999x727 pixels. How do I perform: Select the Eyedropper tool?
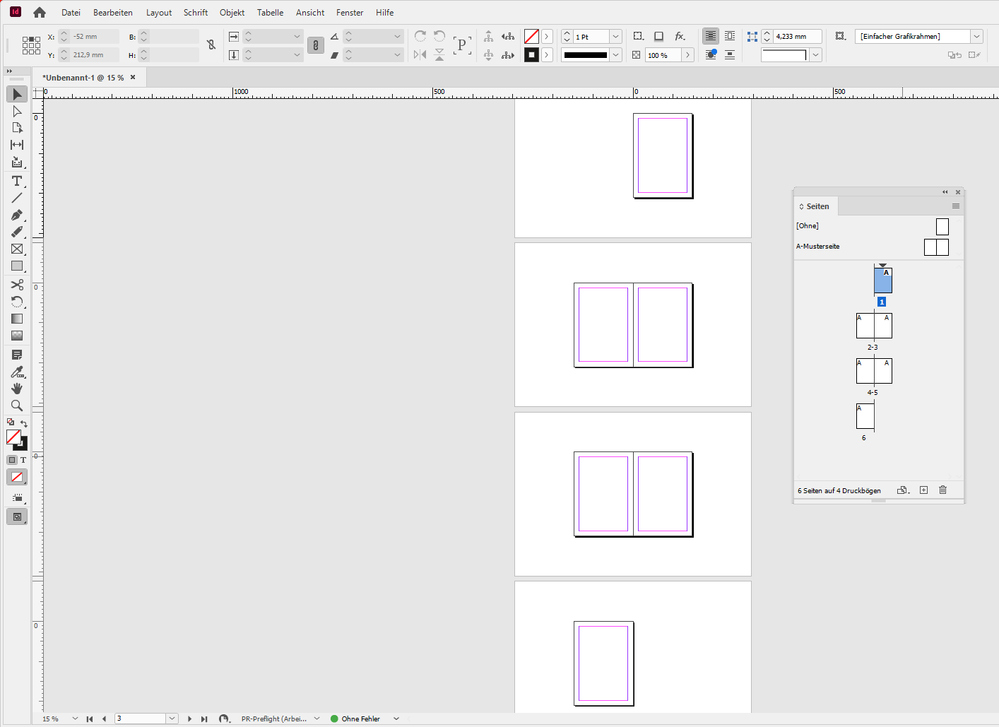coord(17,372)
